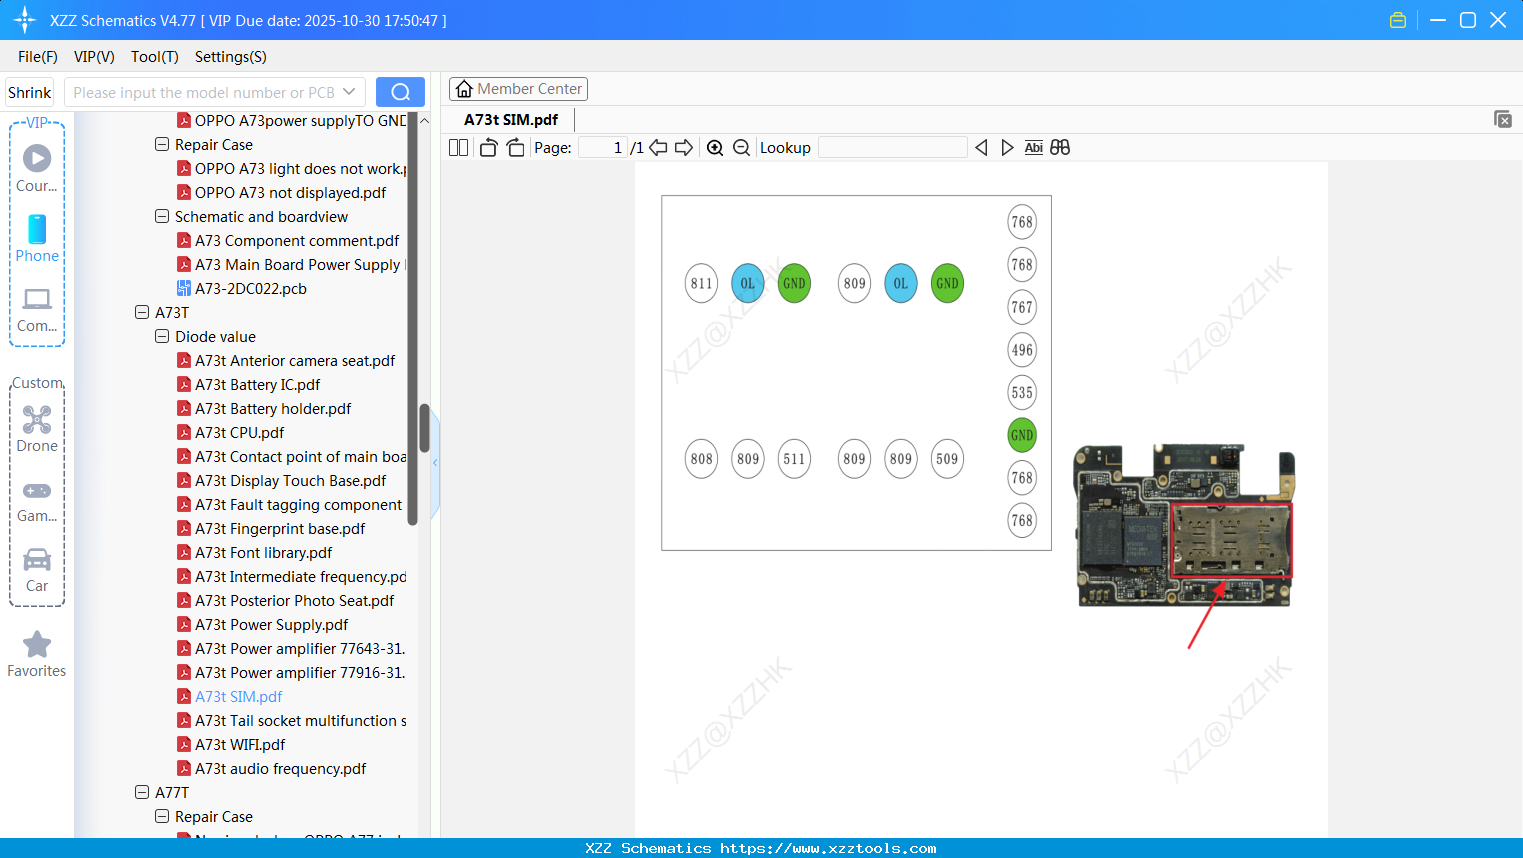
Task: Select the A73t SIM.pdf tab
Action: click(511, 120)
